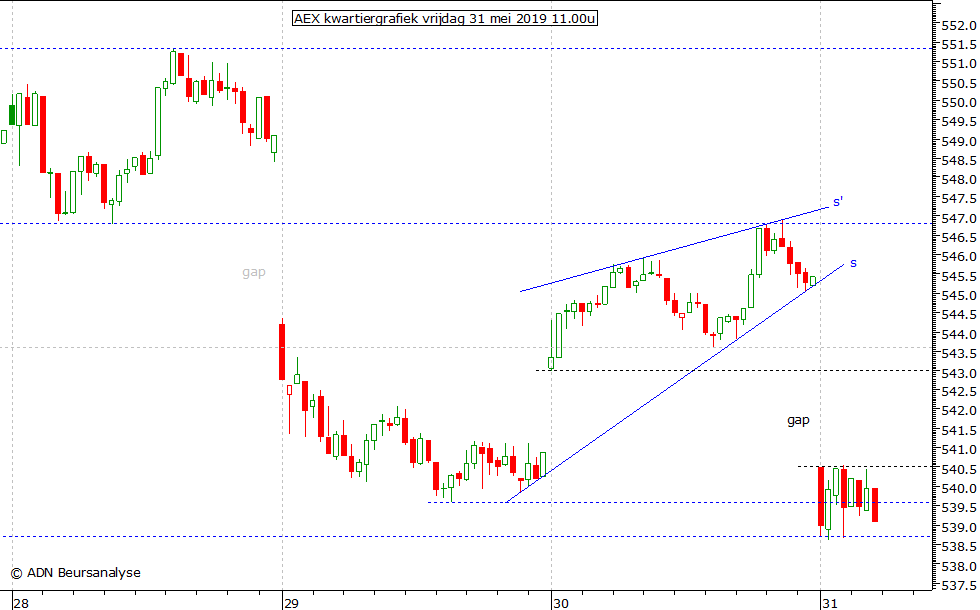Click date label 30 on time axis
The height and width of the screenshot is (610, 980).
point(560,603)
